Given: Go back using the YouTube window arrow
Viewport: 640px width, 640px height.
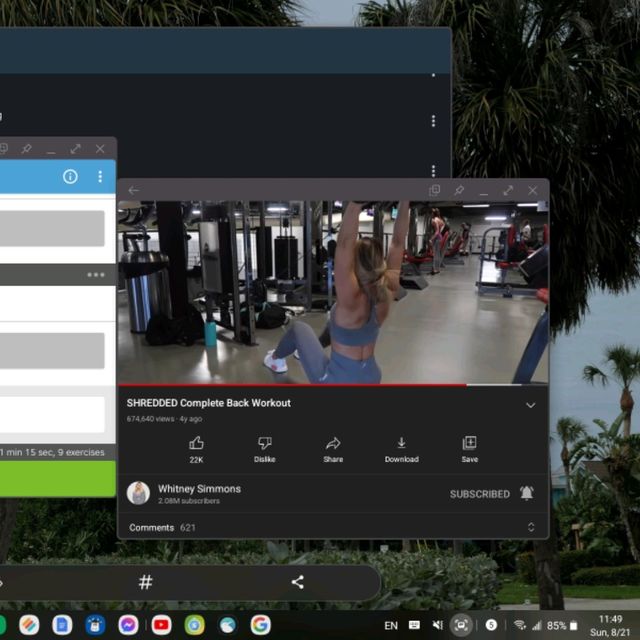Looking at the screenshot, I should [134, 191].
